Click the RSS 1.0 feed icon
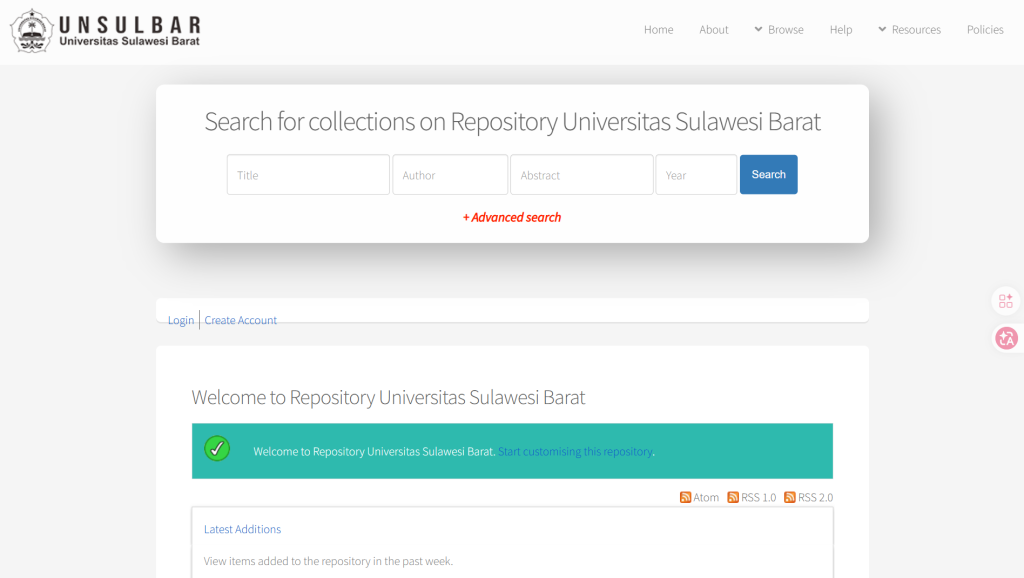The width and height of the screenshot is (1024, 578). tap(733, 498)
